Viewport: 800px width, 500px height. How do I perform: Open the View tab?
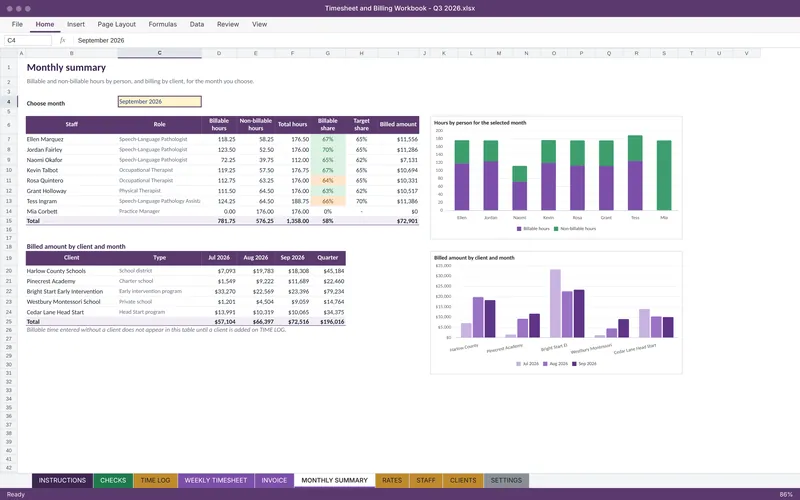click(x=259, y=24)
